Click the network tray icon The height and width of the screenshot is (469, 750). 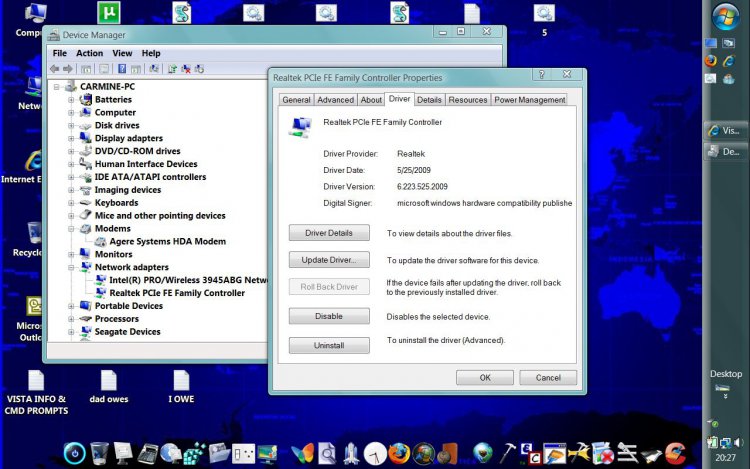pos(726,443)
